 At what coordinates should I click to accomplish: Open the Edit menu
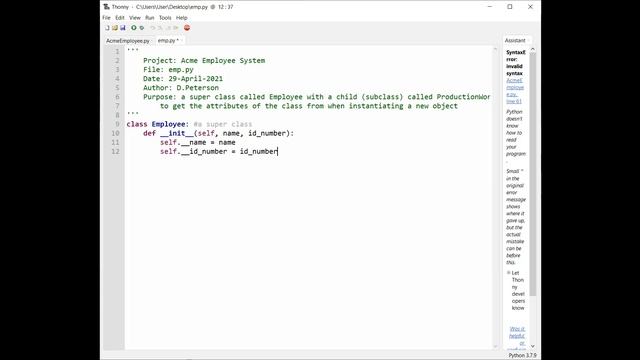coord(120,18)
